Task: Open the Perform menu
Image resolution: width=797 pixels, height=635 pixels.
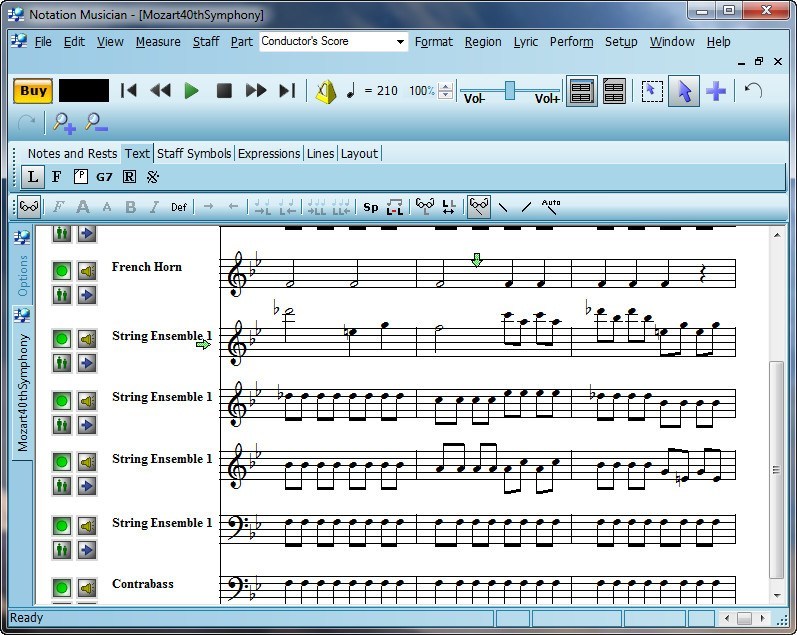Action: point(571,42)
